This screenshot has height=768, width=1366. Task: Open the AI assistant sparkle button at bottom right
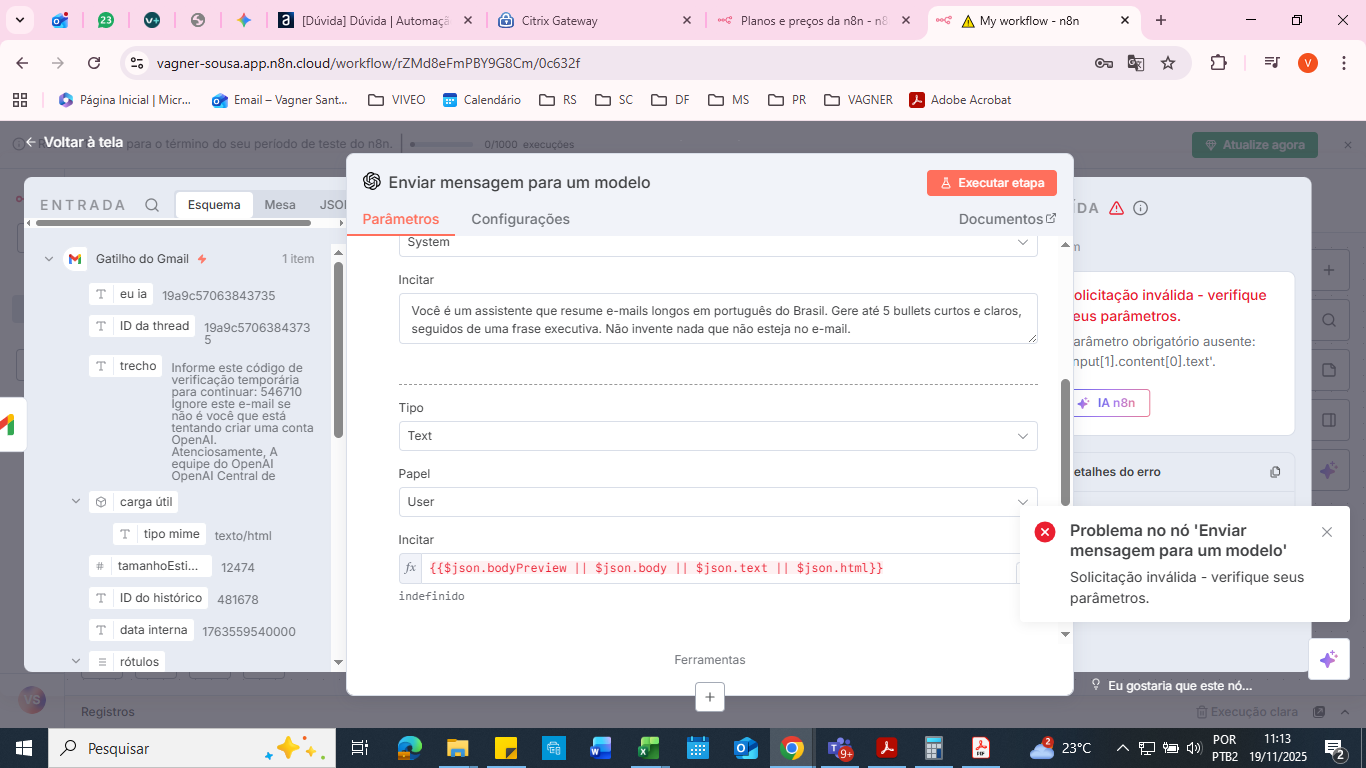click(x=1328, y=659)
